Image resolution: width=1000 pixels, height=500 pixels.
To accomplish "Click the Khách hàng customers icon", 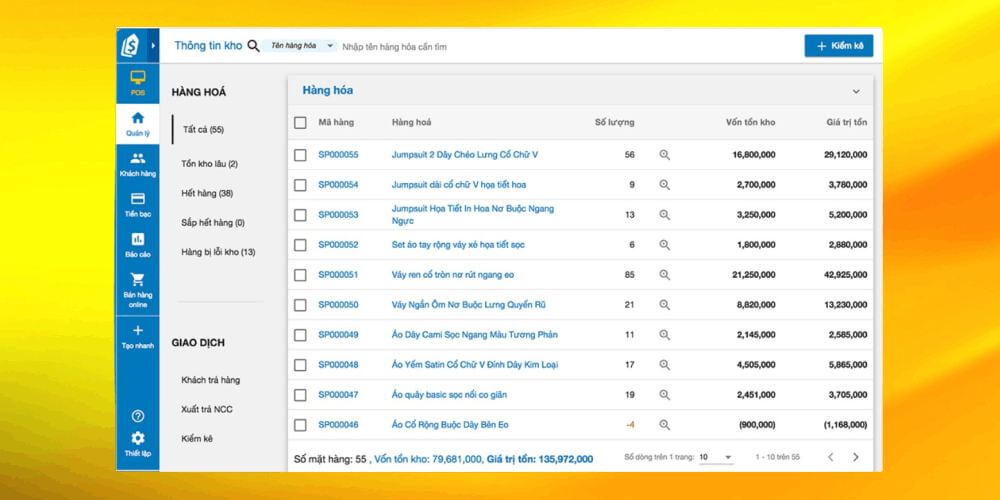I will click(x=137, y=158).
